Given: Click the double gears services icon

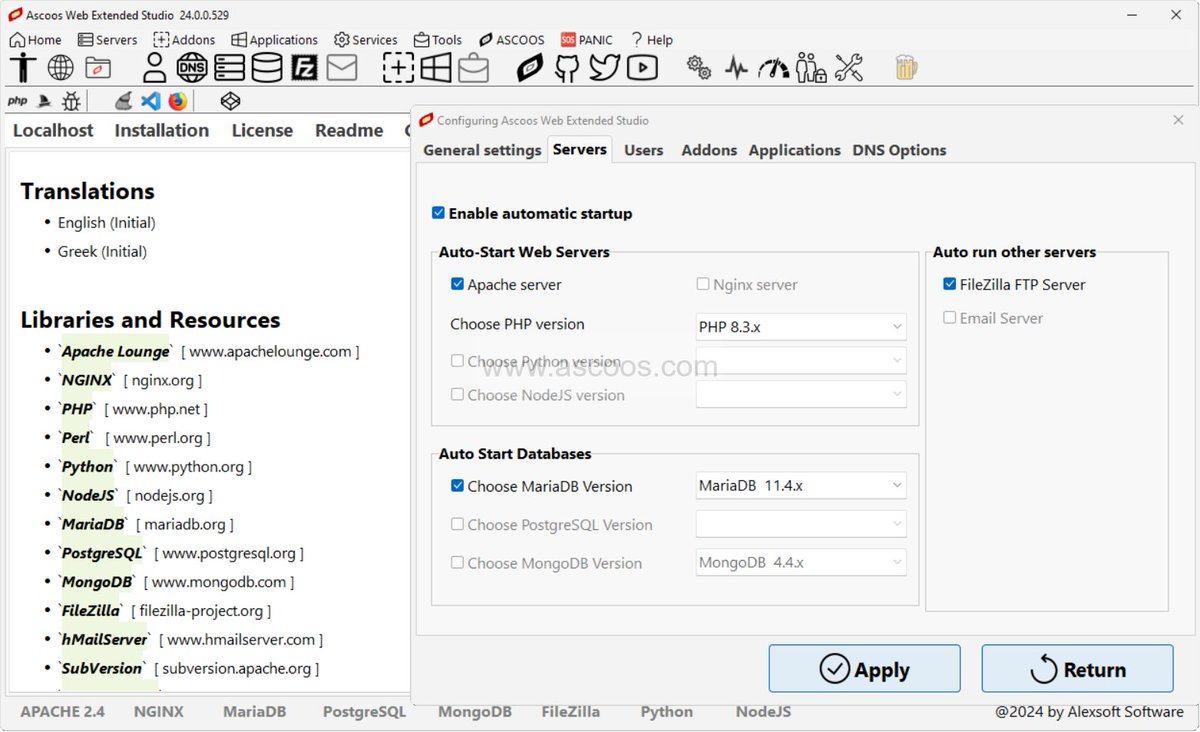Looking at the screenshot, I should pos(699,68).
